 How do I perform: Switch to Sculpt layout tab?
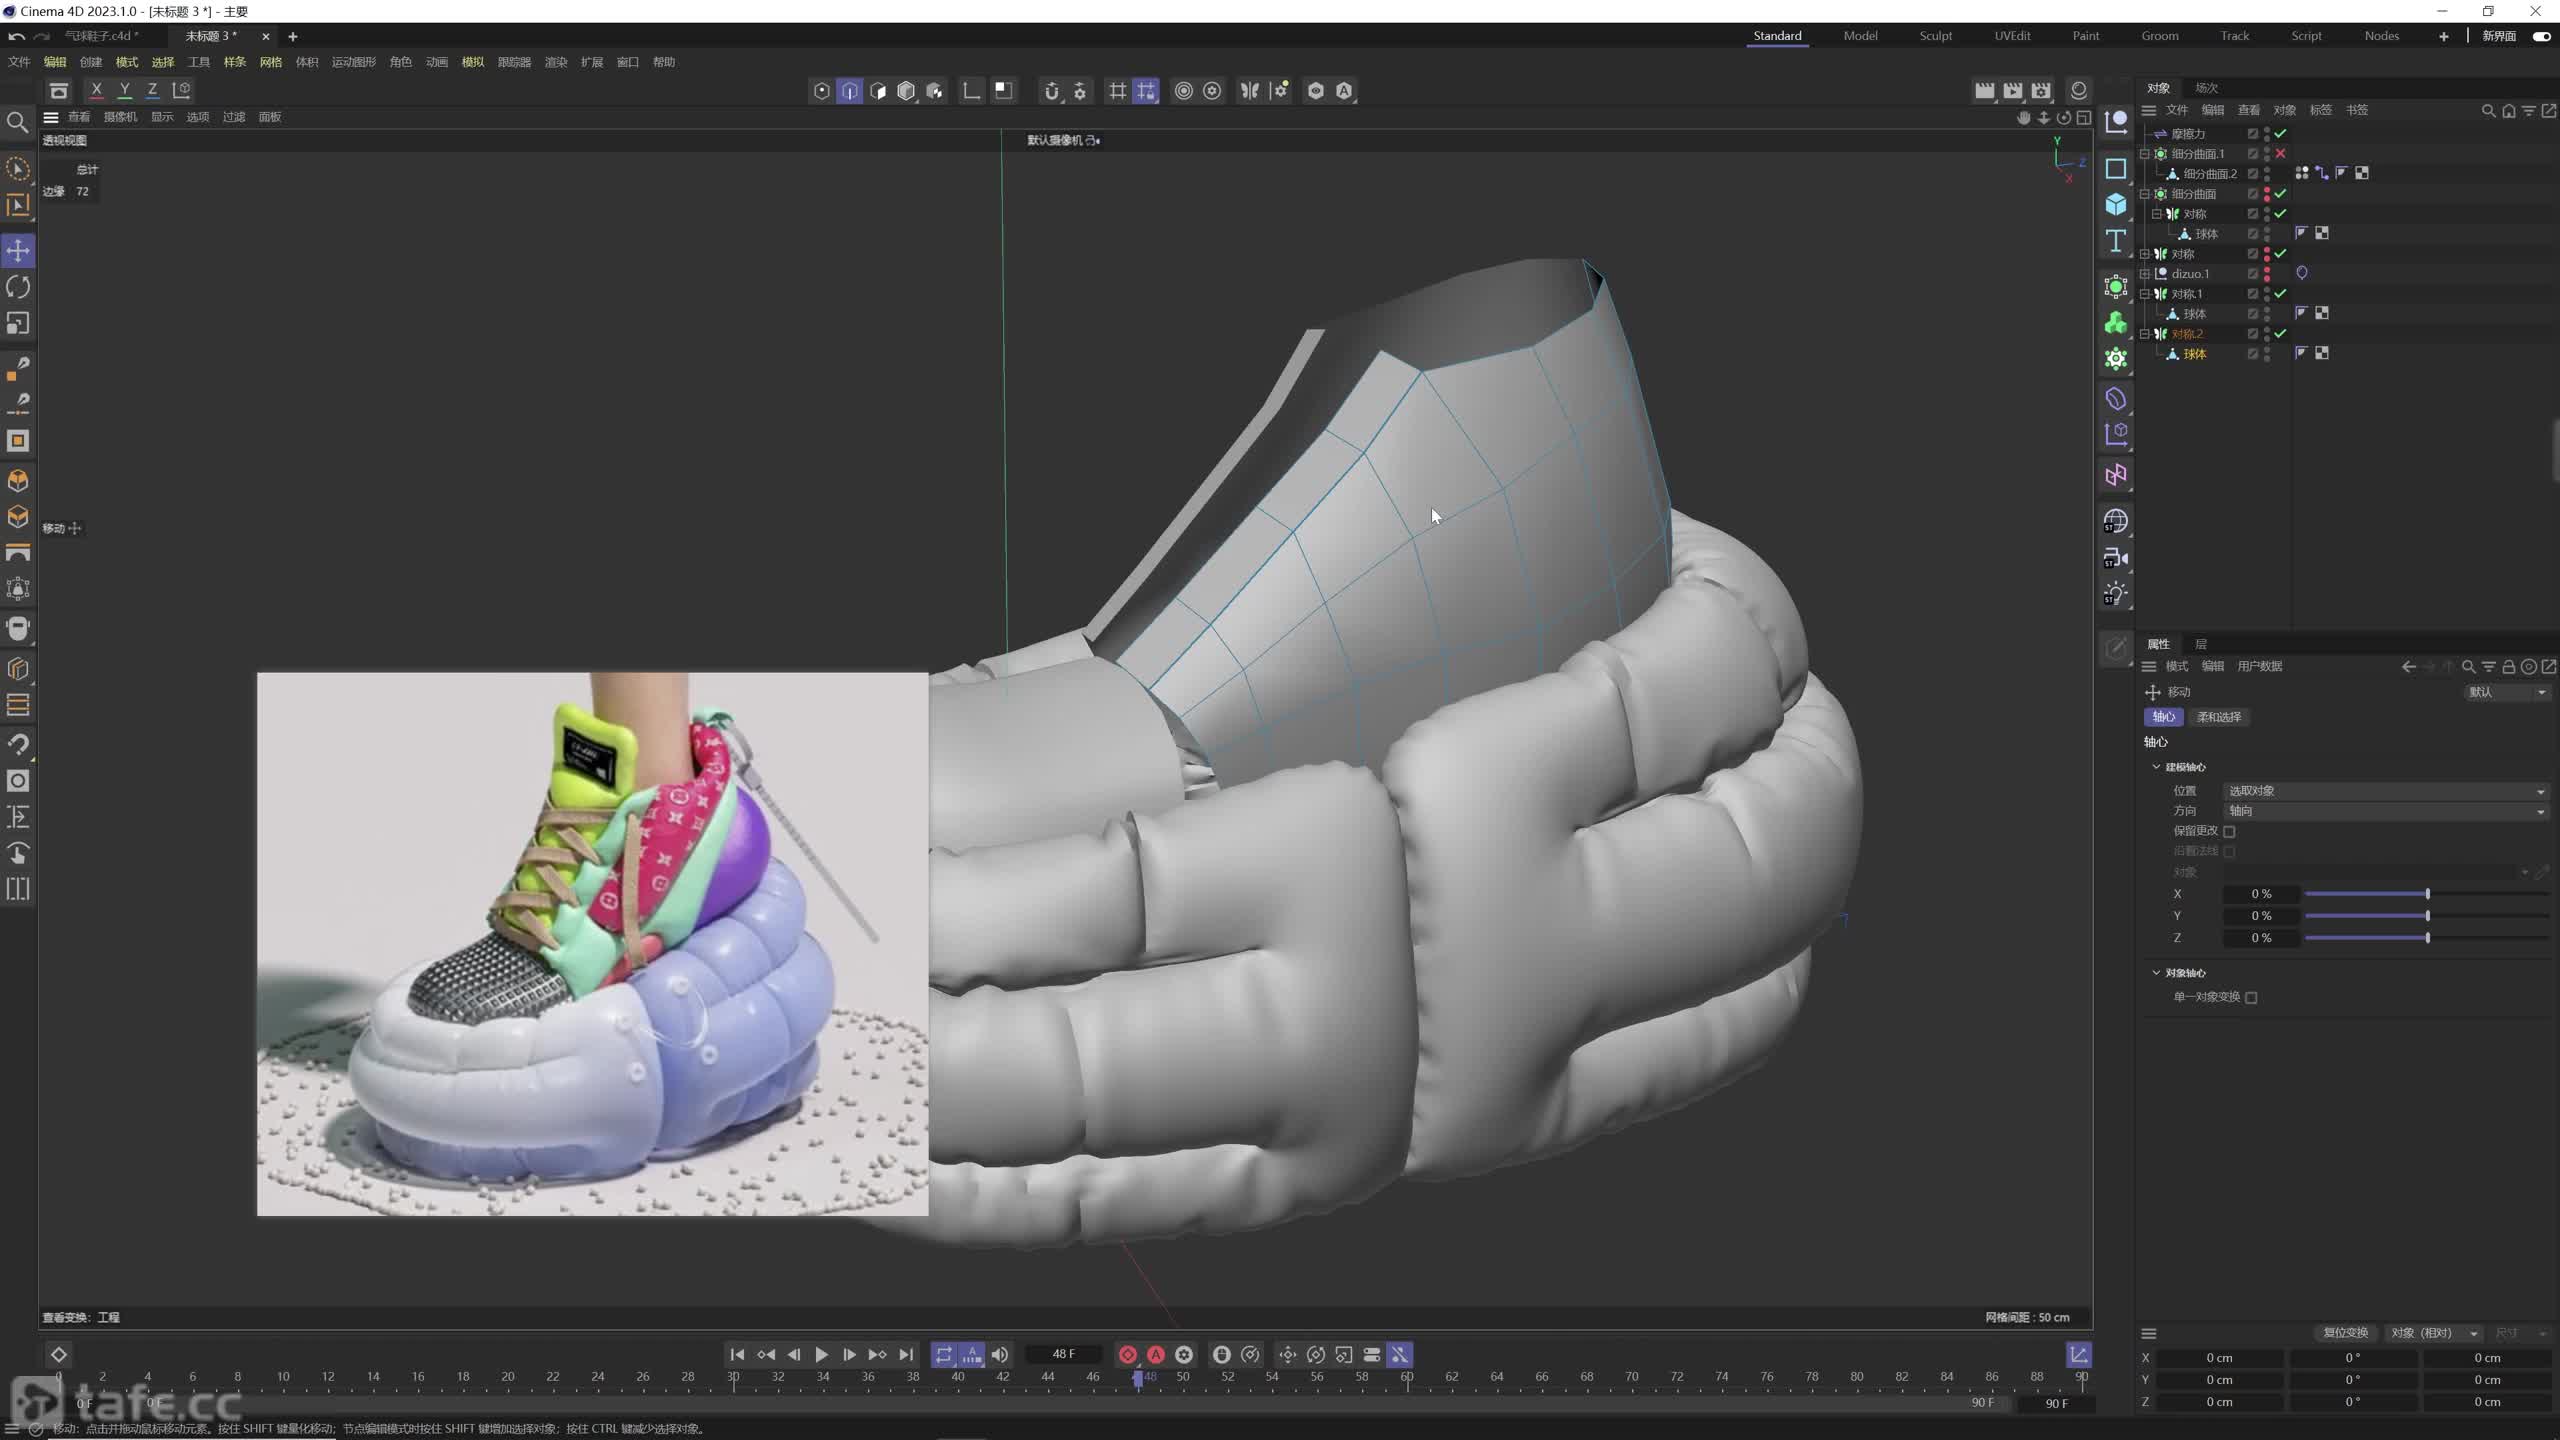coord(1935,36)
